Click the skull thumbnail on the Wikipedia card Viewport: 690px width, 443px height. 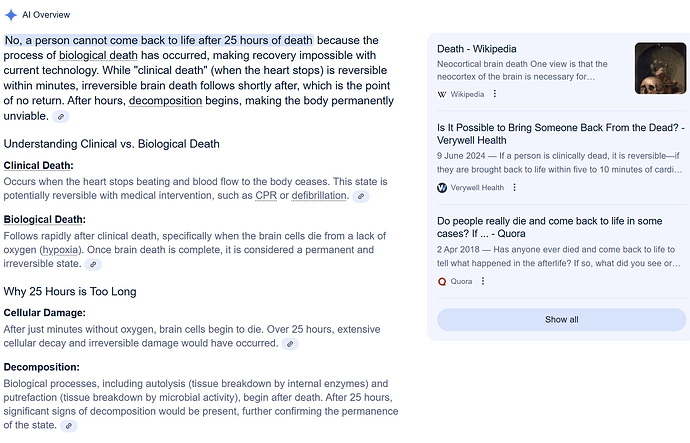660,68
